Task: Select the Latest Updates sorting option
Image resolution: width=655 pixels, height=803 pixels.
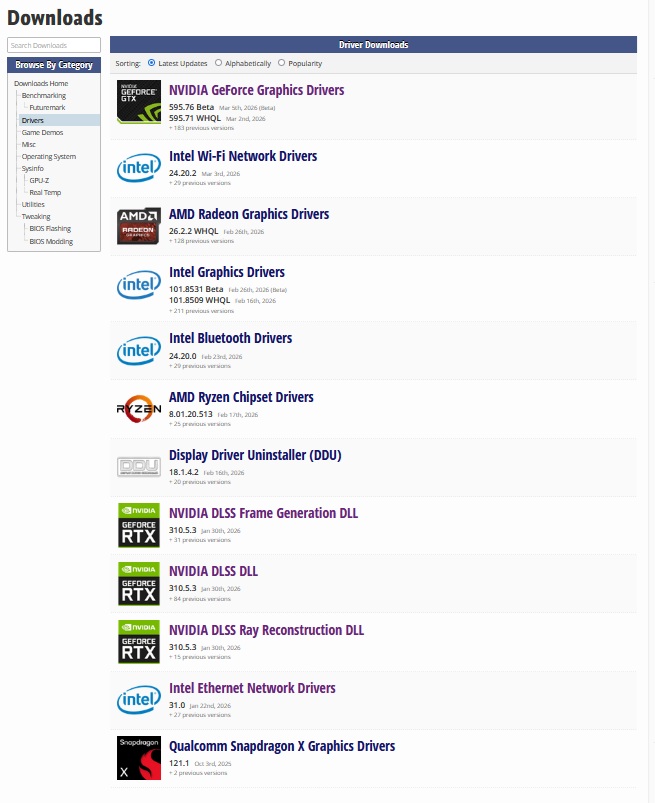Action: (x=151, y=63)
